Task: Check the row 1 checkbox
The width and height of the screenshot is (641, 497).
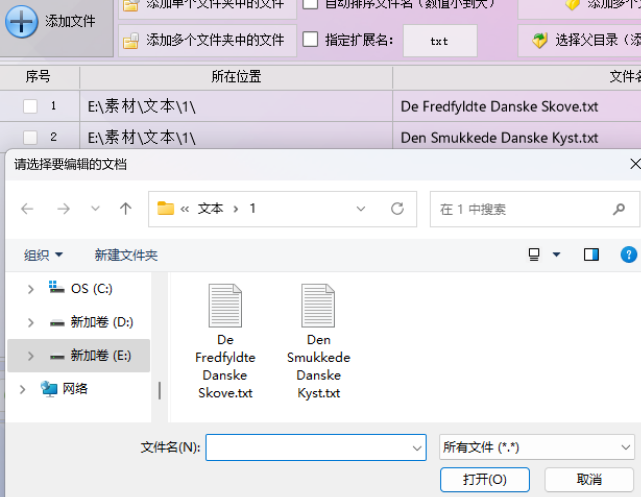Action: pyautogui.click(x=31, y=106)
